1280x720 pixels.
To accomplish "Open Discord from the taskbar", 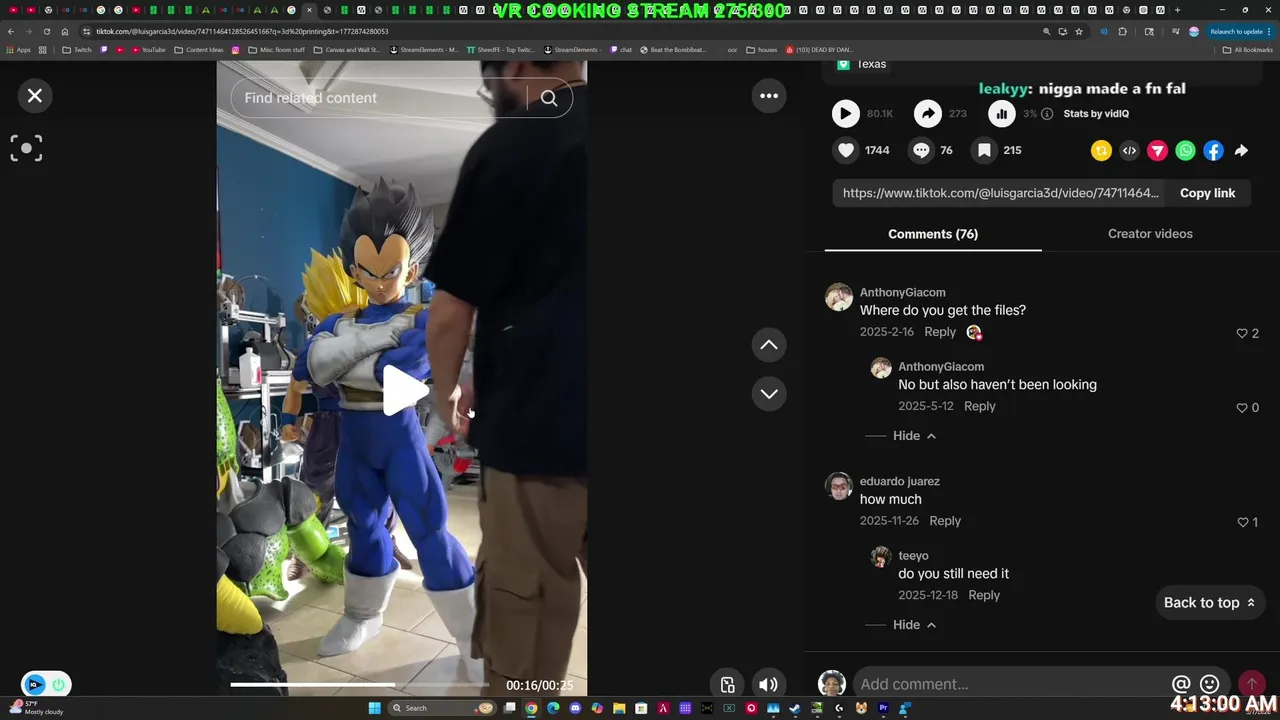I will coord(575,708).
